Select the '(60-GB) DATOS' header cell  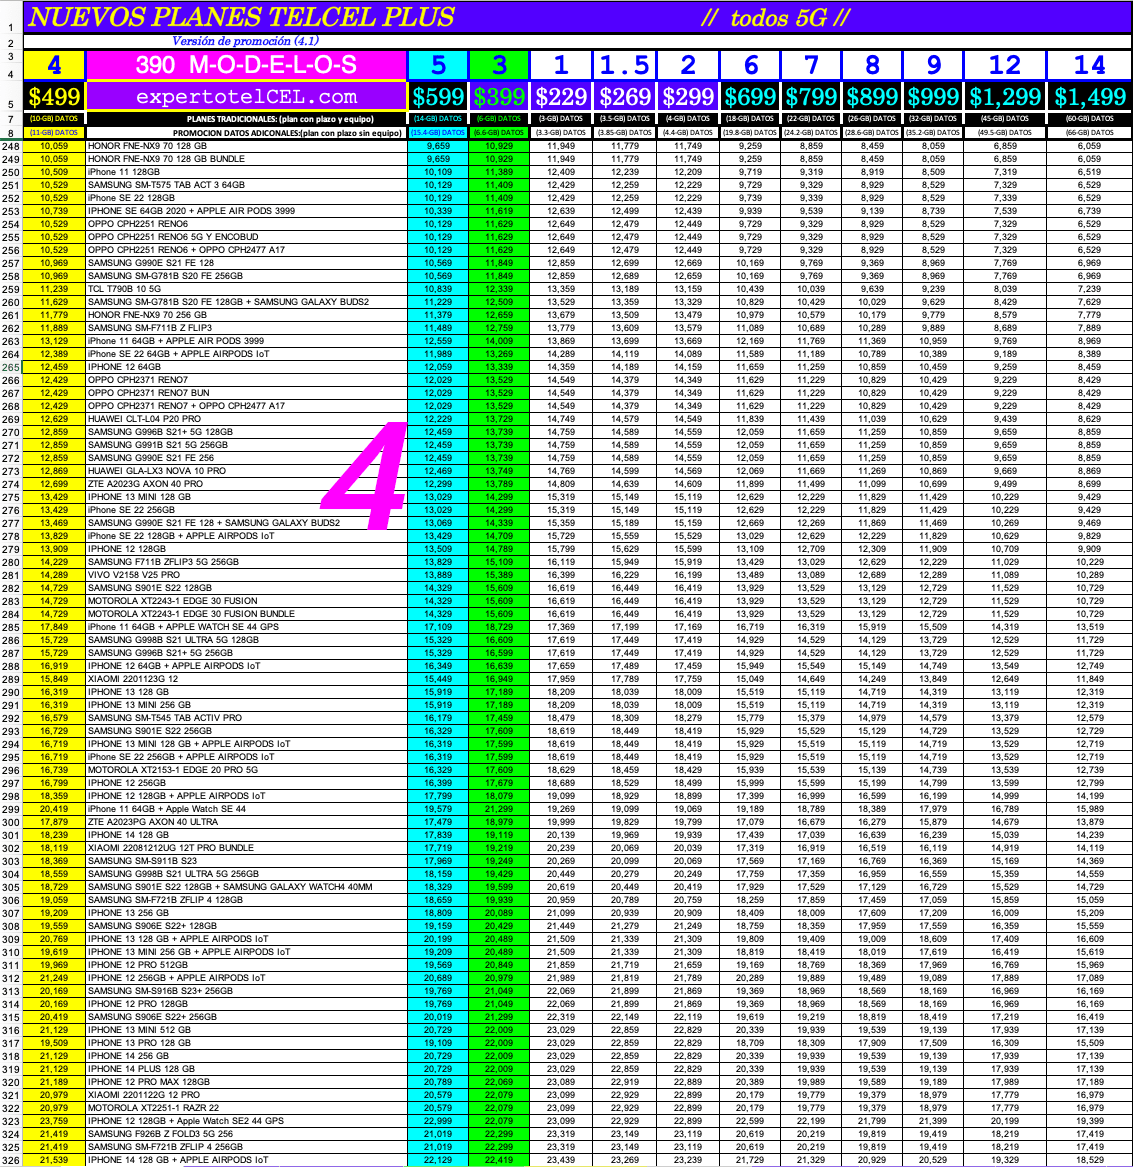click(x=1089, y=119)
